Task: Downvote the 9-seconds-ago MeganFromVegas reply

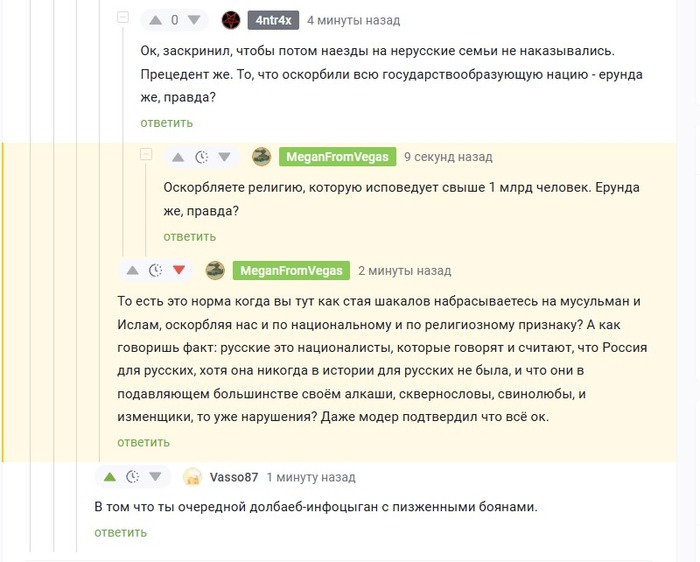Action: (224, 157)
